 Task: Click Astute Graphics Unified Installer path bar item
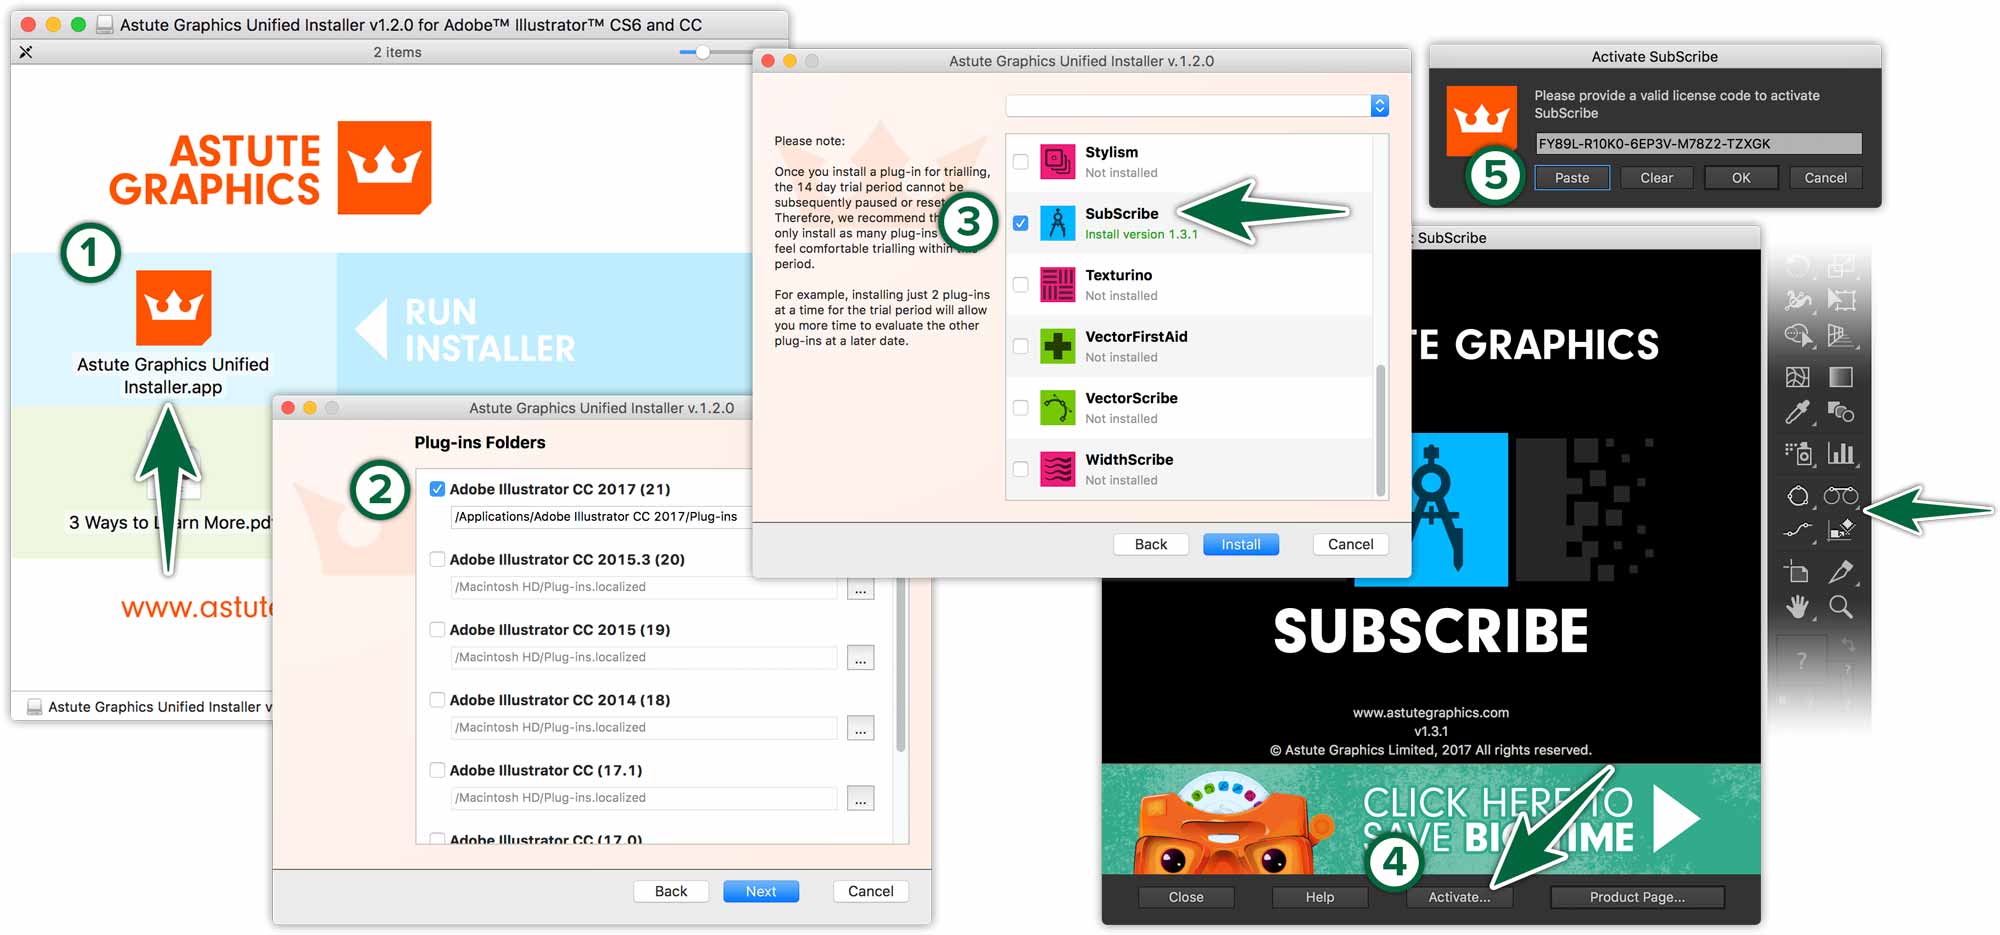(x=150, y=706)
